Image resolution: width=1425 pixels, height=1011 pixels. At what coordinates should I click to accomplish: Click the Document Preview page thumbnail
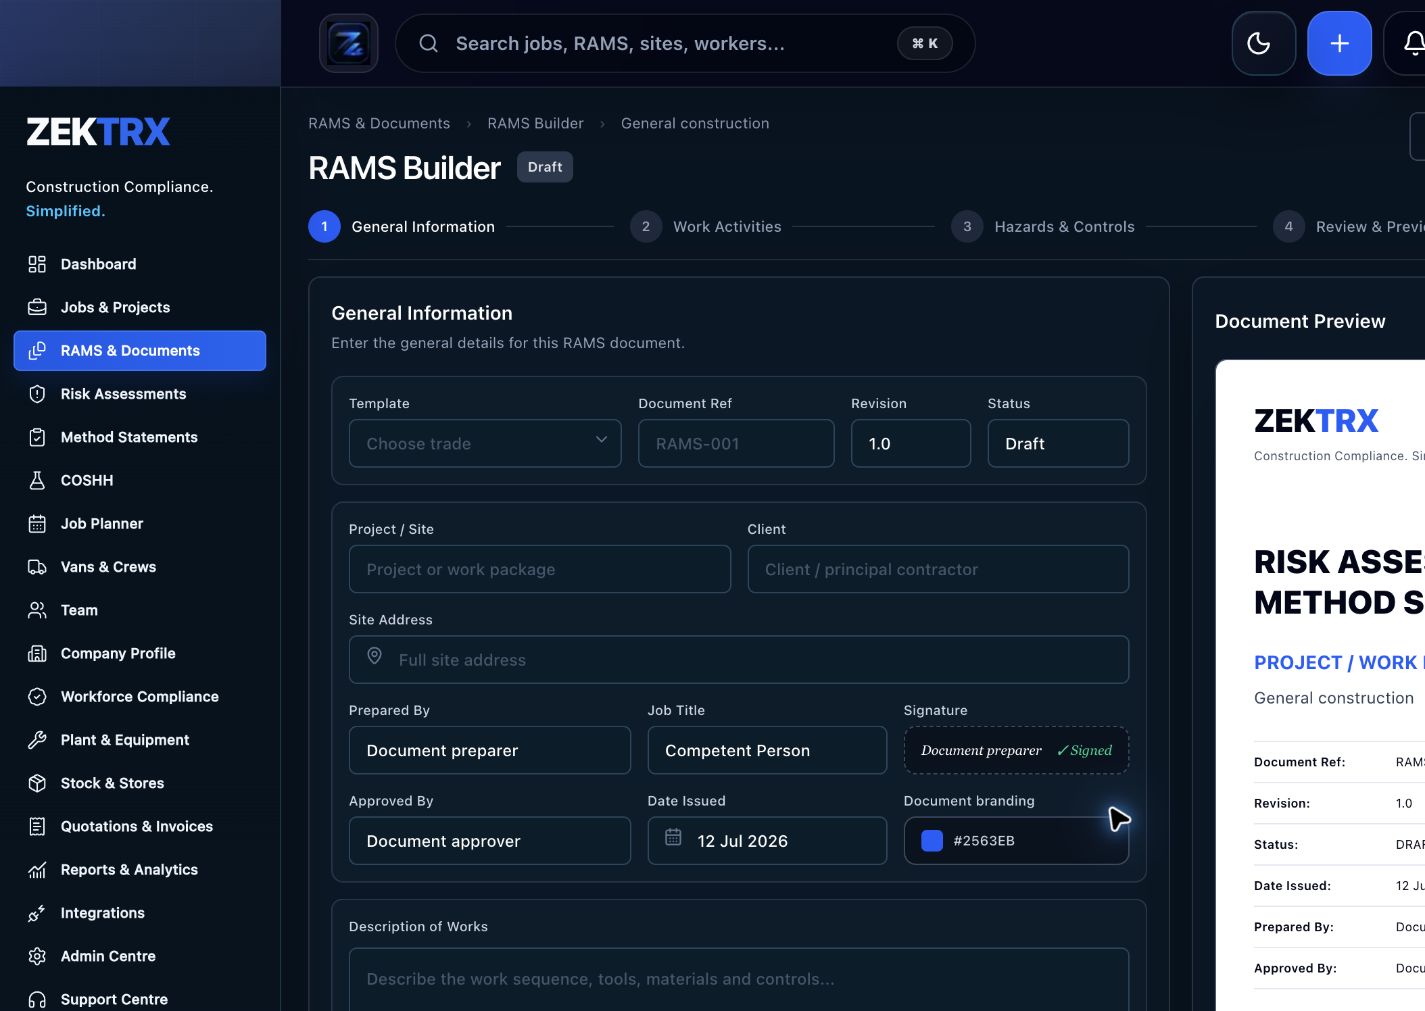pos(1321,685)
